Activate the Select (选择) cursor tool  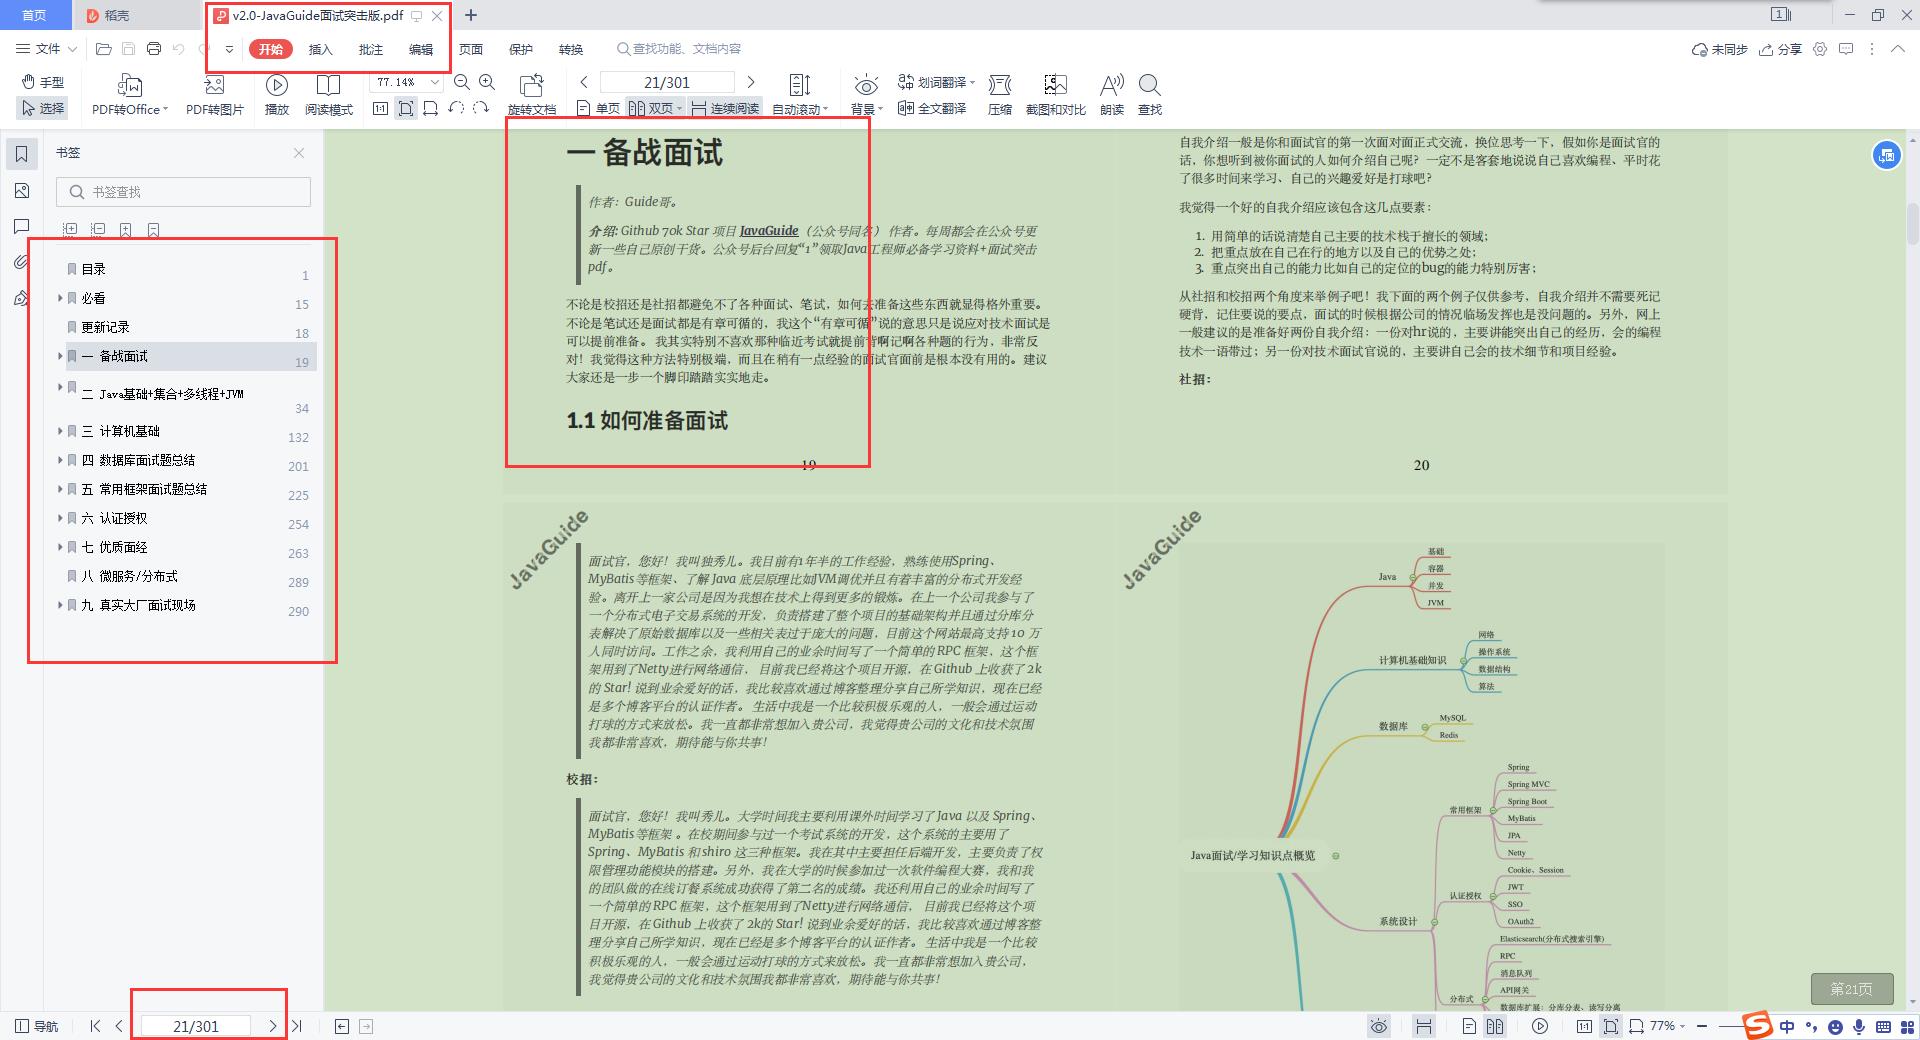43,108
